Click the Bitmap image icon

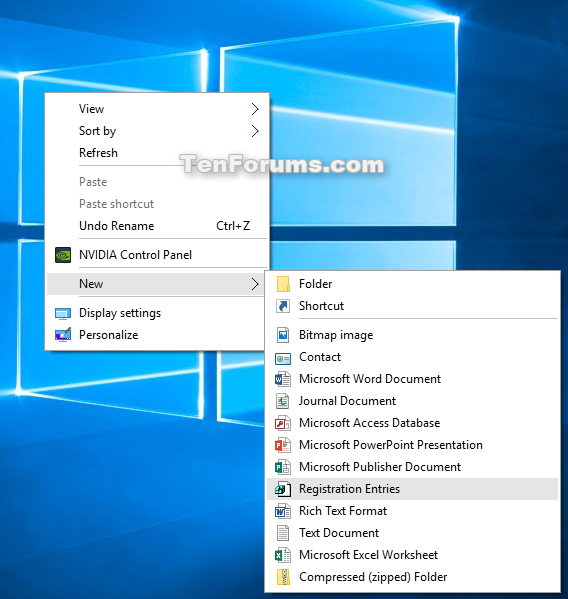[x=283, y=335]
